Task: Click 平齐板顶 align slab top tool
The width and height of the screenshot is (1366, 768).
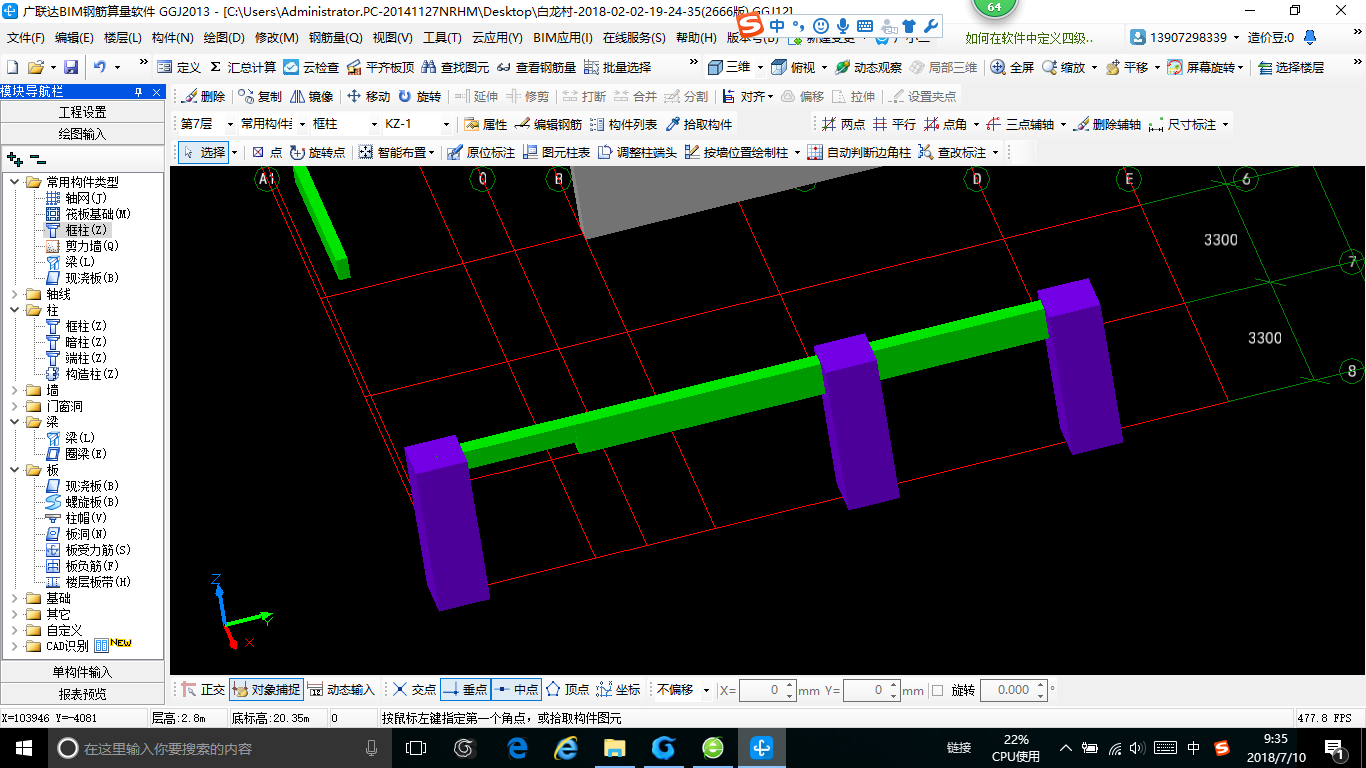Action: click(x=380, y=67)
